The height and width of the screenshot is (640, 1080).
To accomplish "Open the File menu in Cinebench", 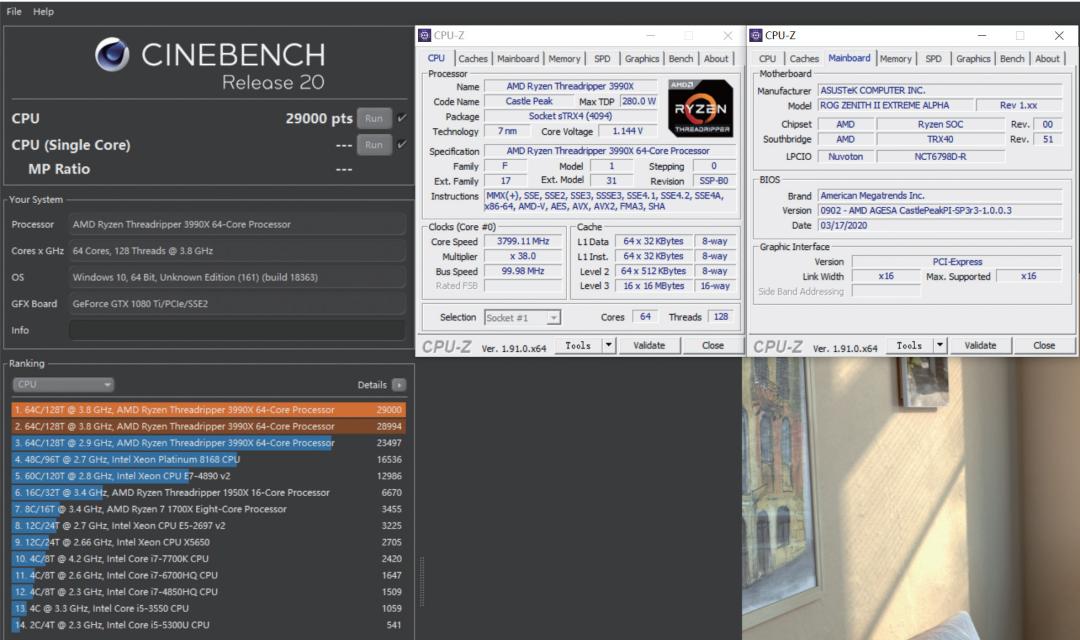I will pos(14,11).
